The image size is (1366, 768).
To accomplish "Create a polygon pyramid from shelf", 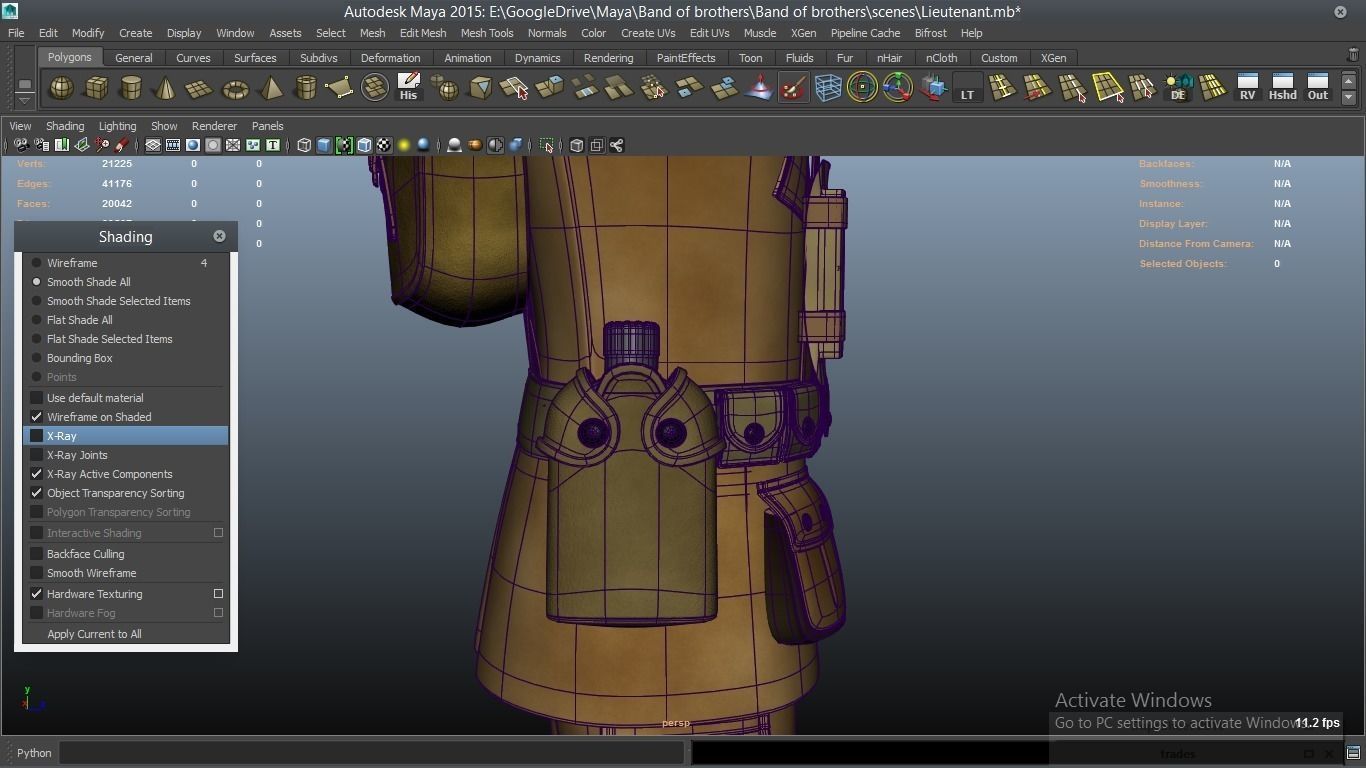I will point(270,88).
